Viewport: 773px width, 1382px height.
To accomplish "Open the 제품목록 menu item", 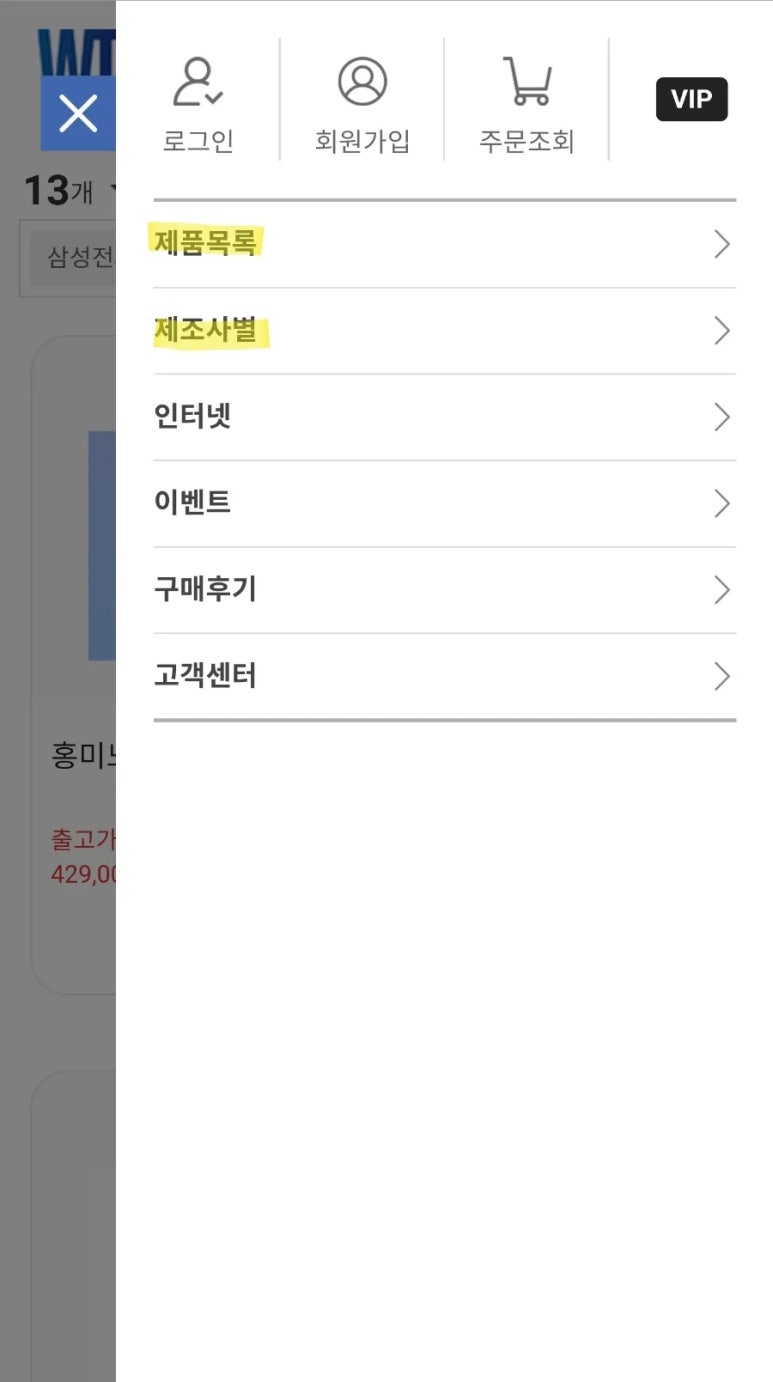I will pyautogui.click(x=206, y=242).
